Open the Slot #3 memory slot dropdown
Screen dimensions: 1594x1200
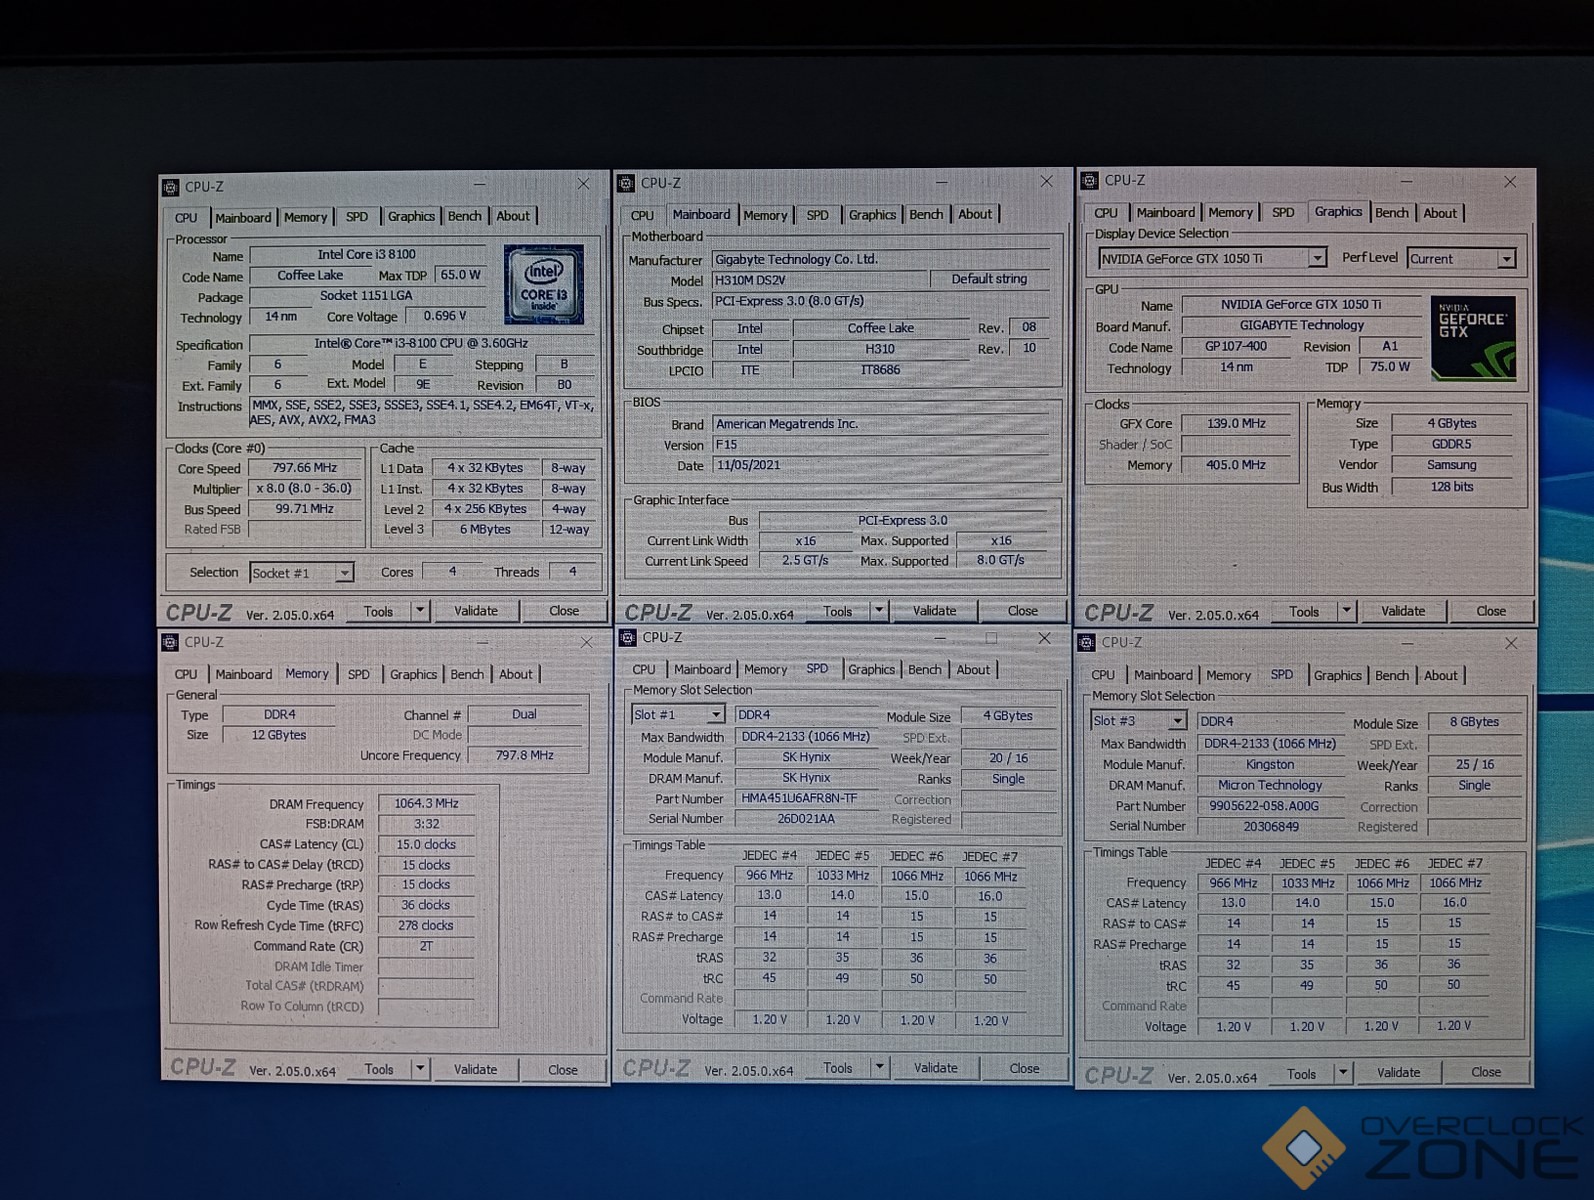[1177, 721]
